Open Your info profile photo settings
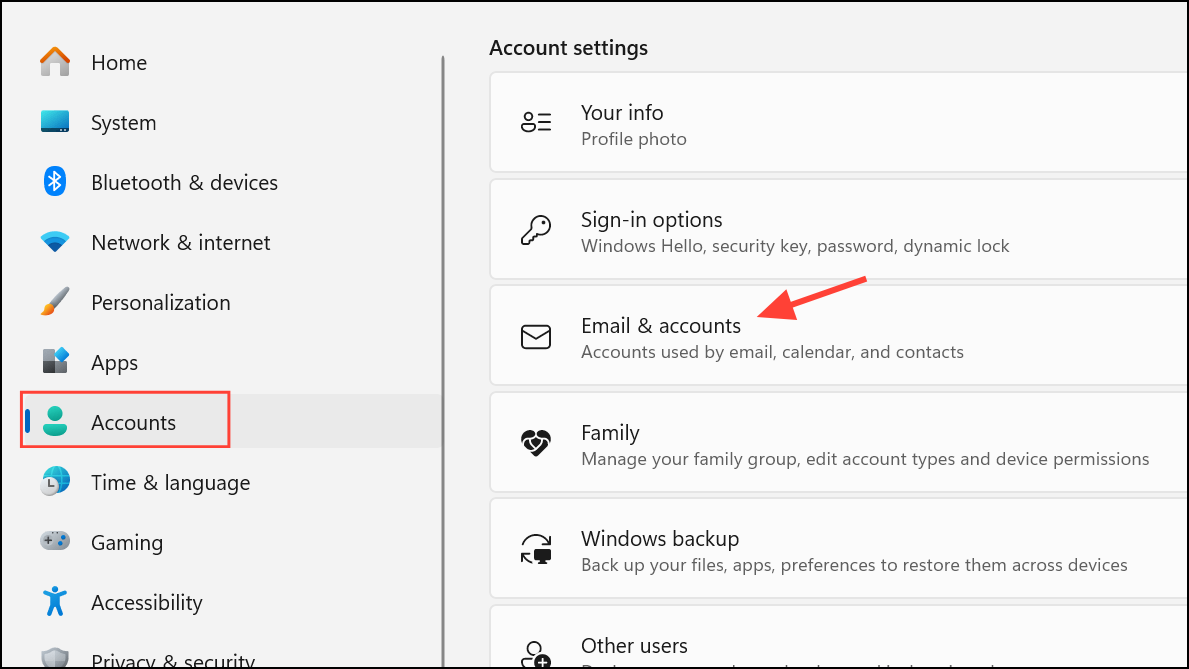Screen dimensions: 1189x669 839,123
